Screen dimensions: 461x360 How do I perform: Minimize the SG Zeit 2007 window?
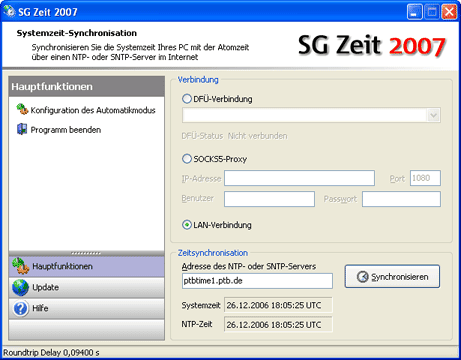point(414,12)
